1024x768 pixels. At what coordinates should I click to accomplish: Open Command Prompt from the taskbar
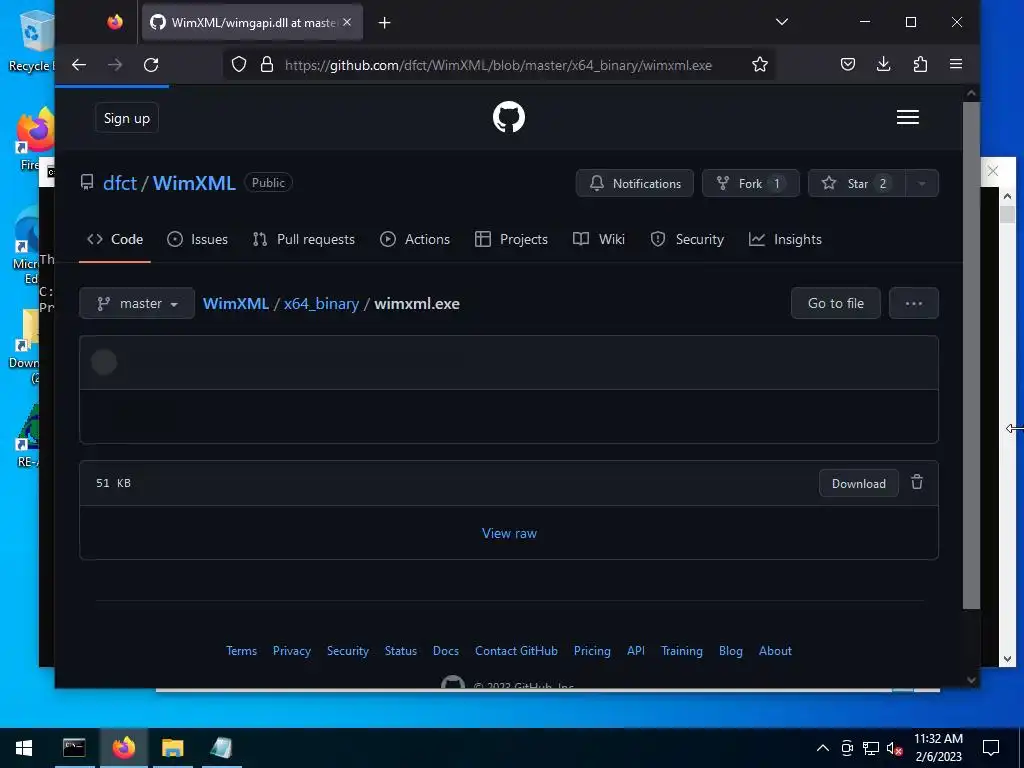pos(74,748)
